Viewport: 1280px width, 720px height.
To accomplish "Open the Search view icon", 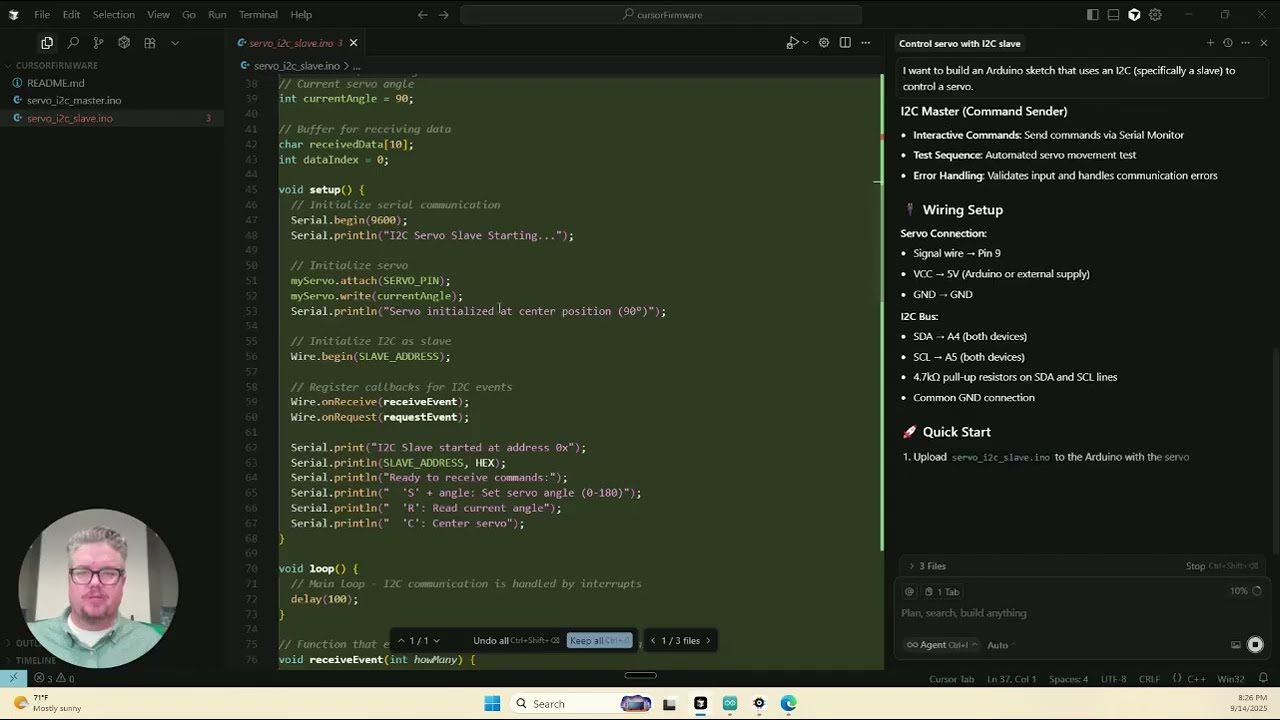I will coord(73,43).
